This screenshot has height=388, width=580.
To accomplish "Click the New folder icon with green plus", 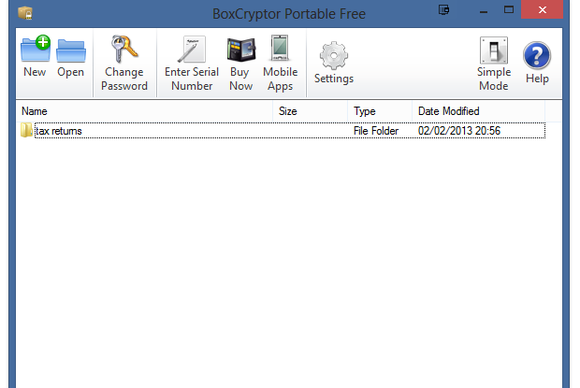I will [x=35, y=49].
